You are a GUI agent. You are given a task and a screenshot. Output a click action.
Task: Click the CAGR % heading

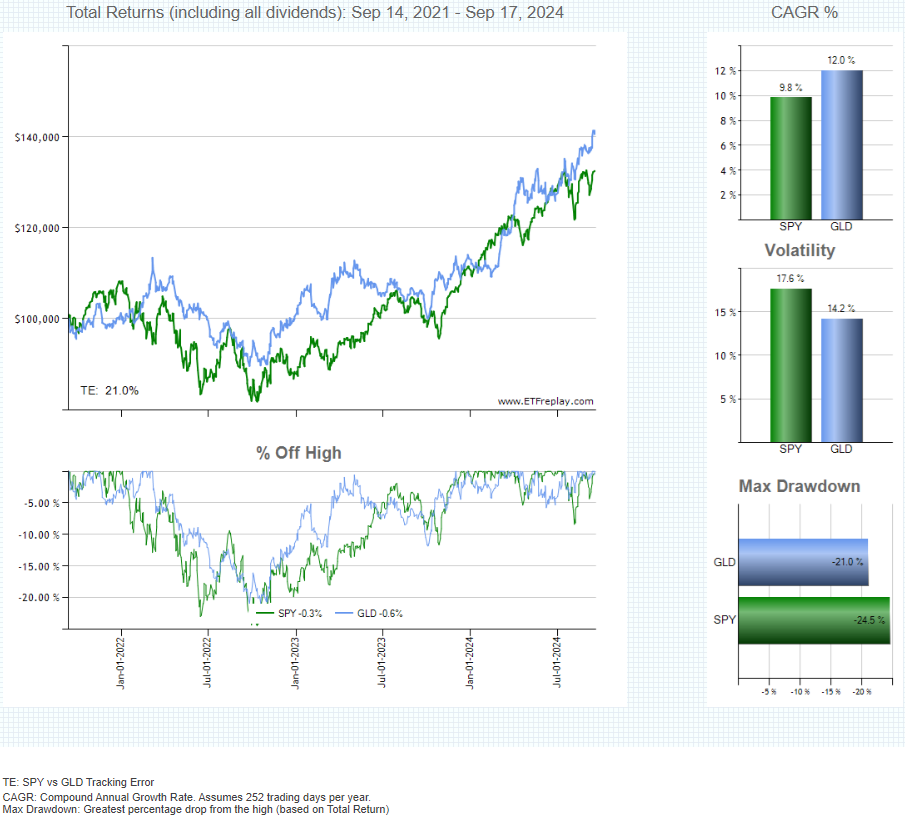[804, 13]
